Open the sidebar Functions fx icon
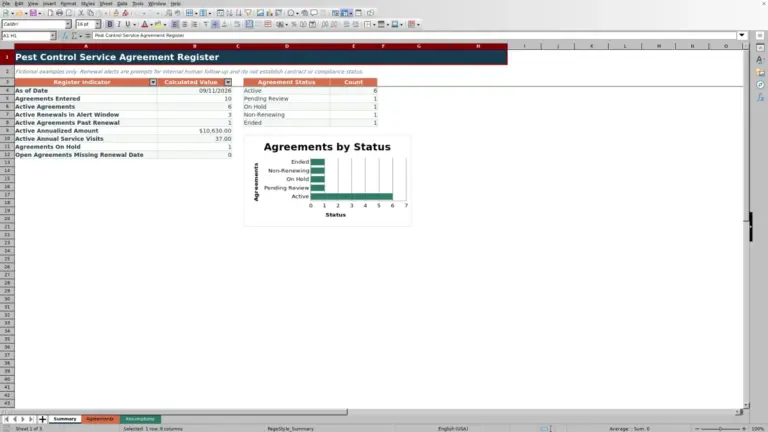768x432 pixels. tap(760, 97)
